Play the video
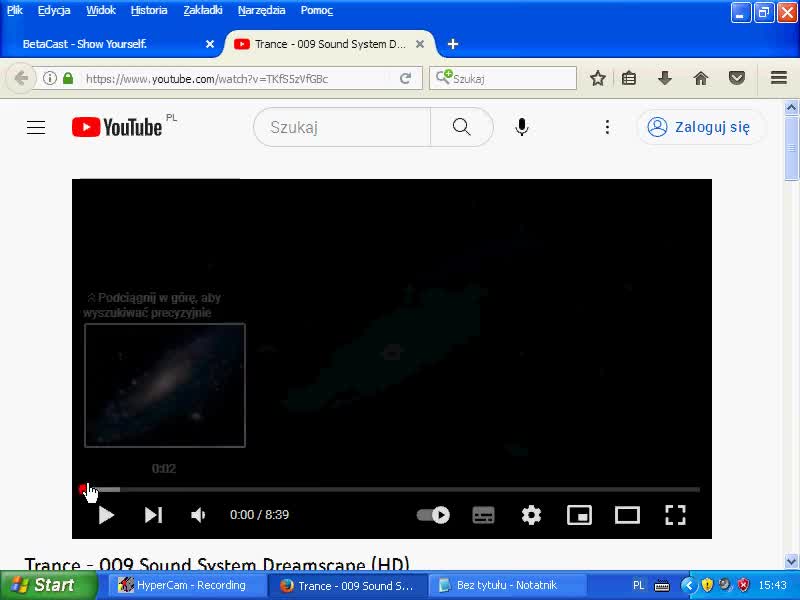The height and width of the screenshot is (600, 800). click(x=106, y=515)
